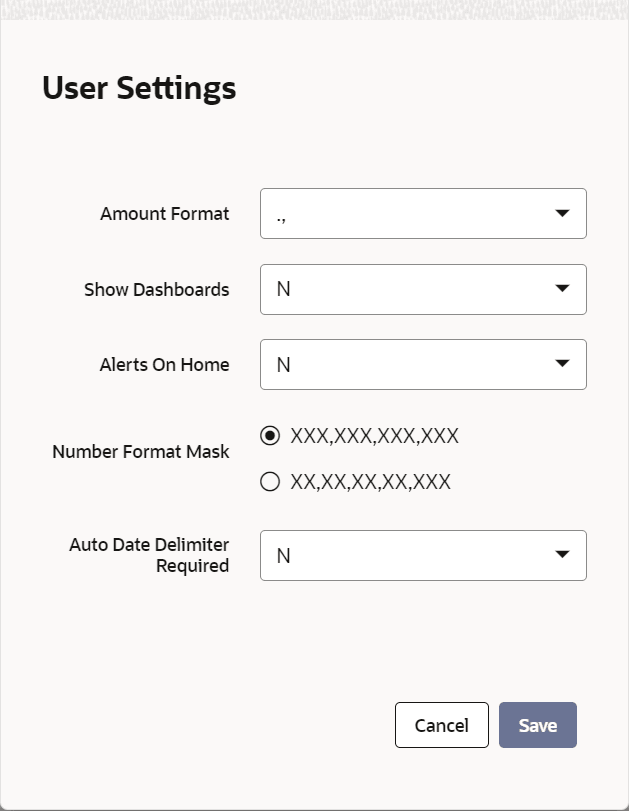Click the User Settings heading
631x812 pixels.
[x=139, y=88]
